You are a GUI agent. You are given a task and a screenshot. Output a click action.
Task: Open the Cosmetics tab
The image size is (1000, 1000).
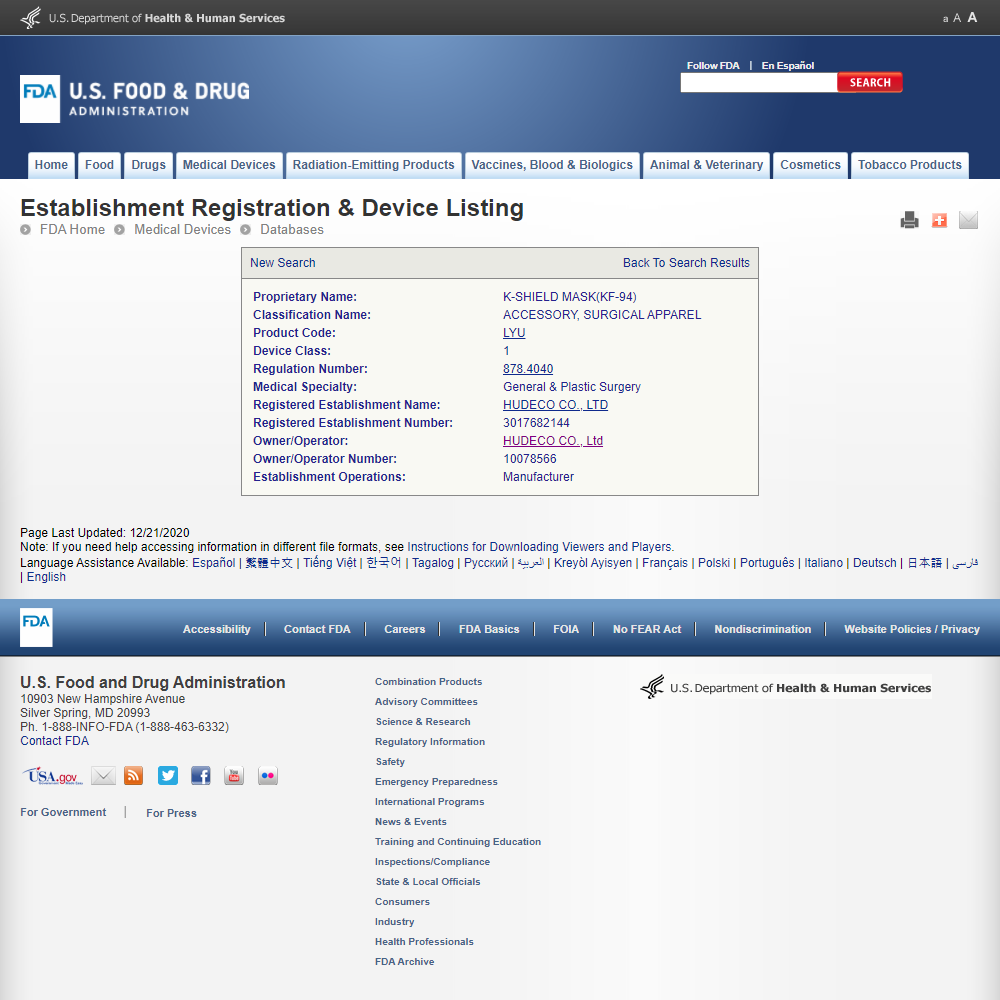coord(811,165)
